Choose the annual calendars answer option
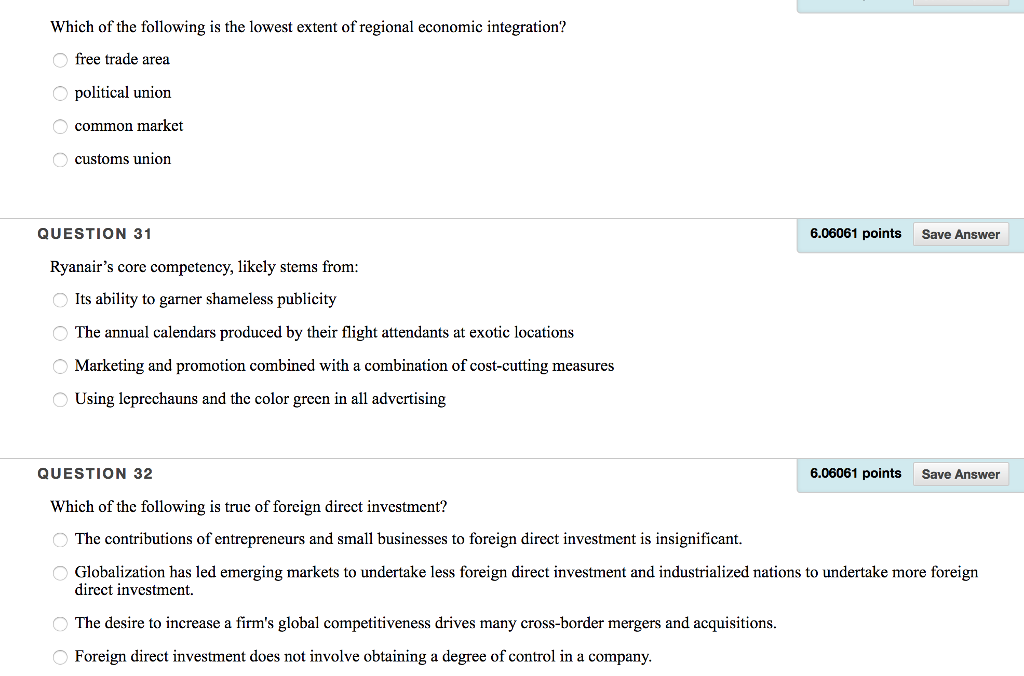 pos(60,333)
